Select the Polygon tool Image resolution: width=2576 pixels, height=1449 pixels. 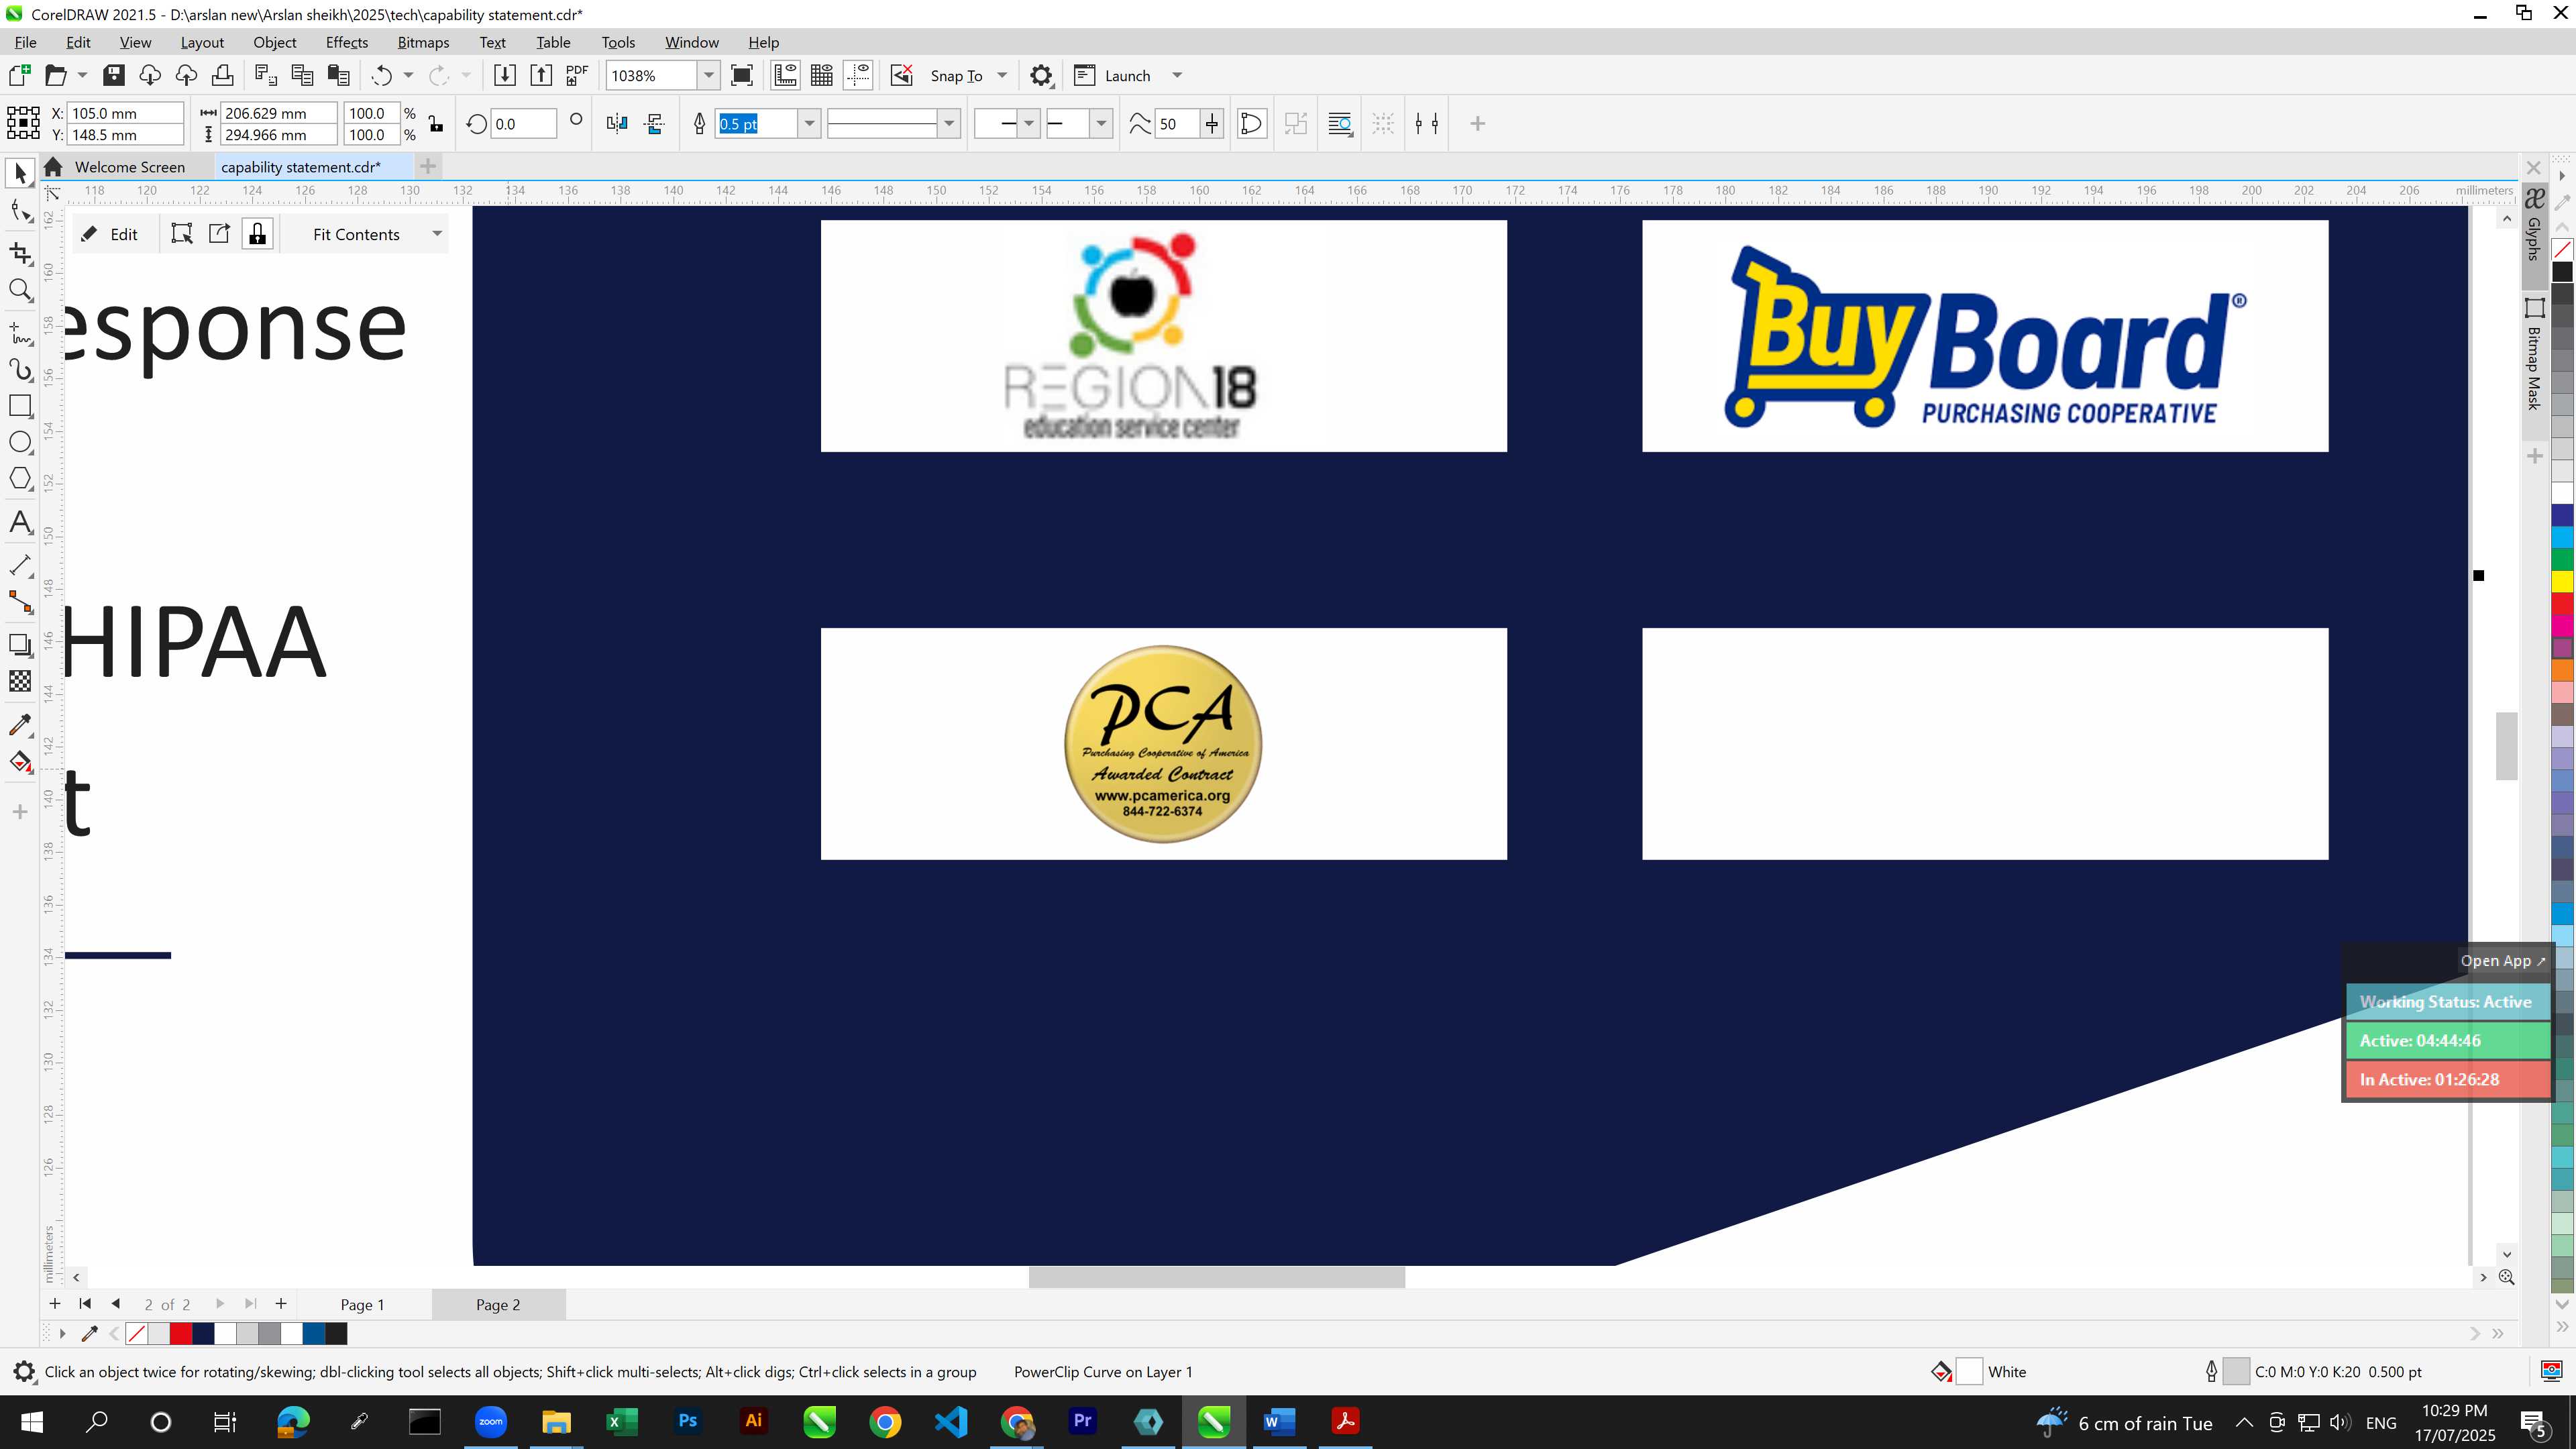20,478
